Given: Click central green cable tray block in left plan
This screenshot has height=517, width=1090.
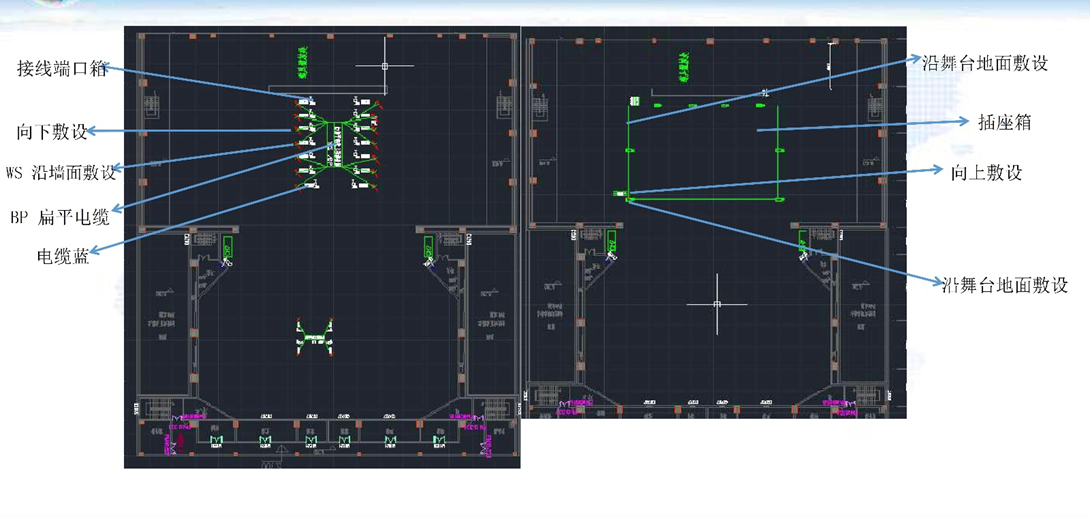Looking at the screenshot, I should (334, 144).
